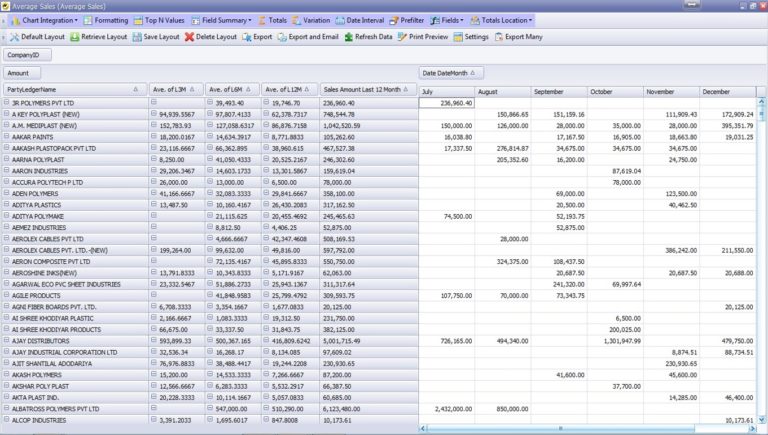This screenshot has width=768, height=435.
Task: Click the Export Many toolbar icon
Action: (498, 37)
